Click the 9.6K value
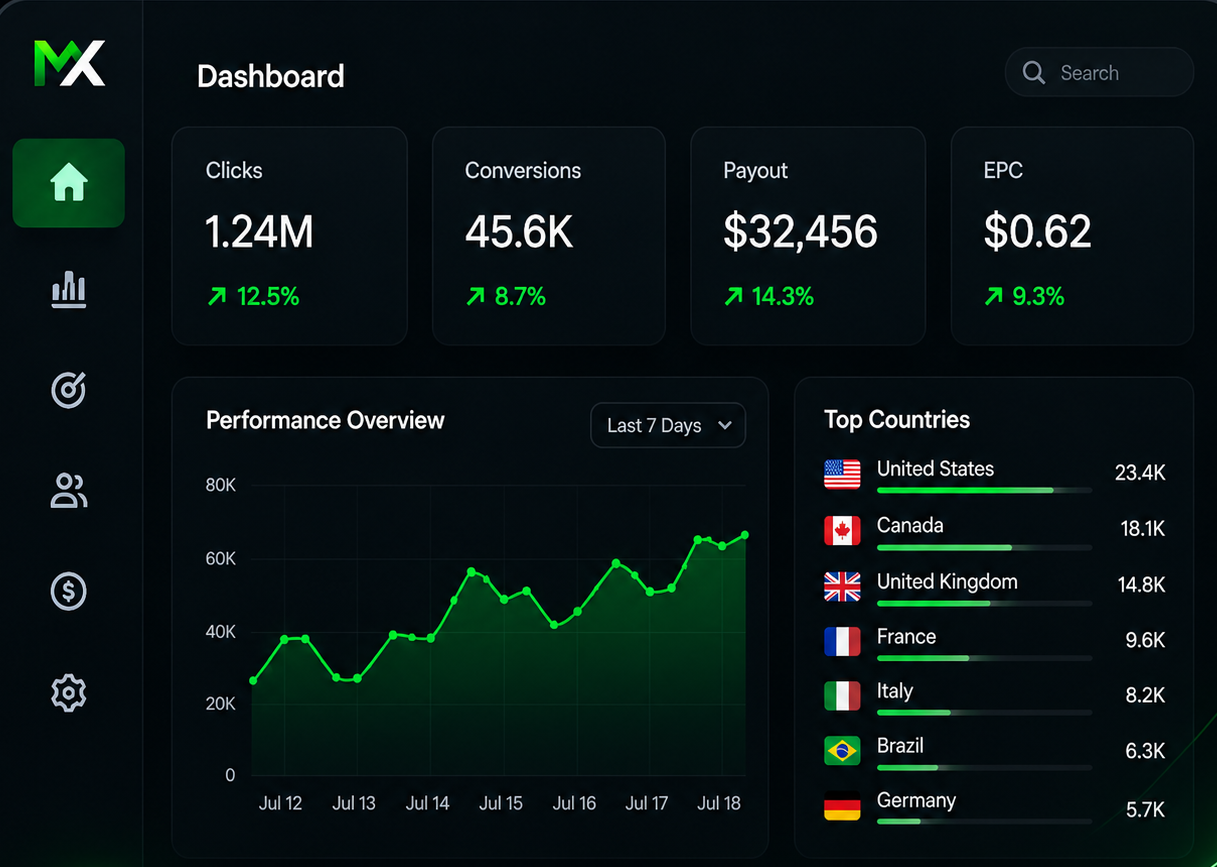The image size is (1217, 867). pyautogui.click(x=1146, y=640)
